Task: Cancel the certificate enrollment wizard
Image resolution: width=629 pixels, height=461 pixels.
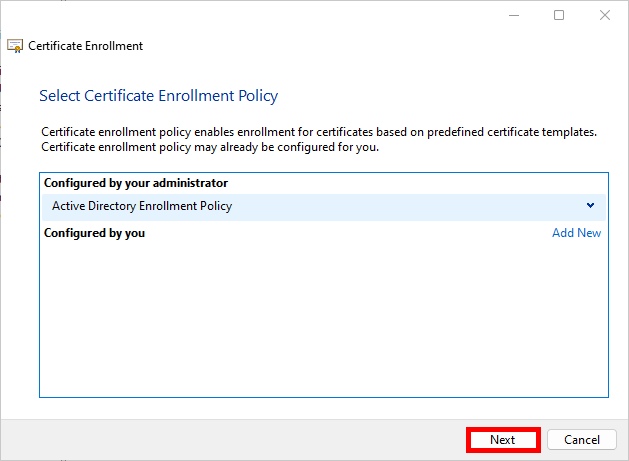Action: pos(582,440)
